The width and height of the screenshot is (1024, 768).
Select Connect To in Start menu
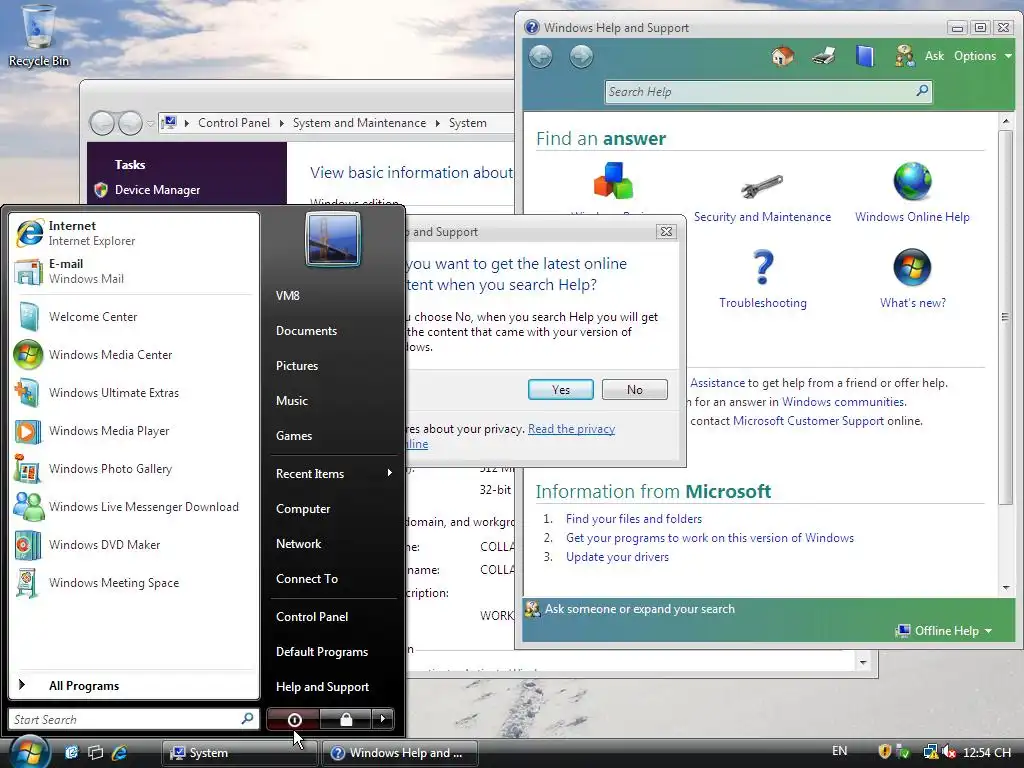tap(307, 579)
